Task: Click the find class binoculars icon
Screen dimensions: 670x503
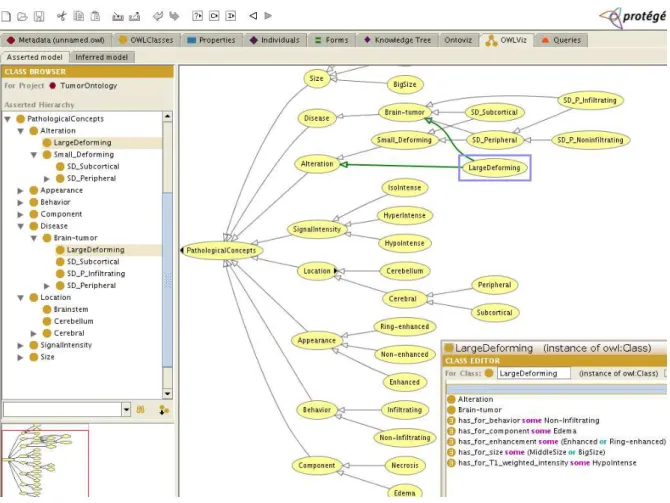Action: [140, 410]
